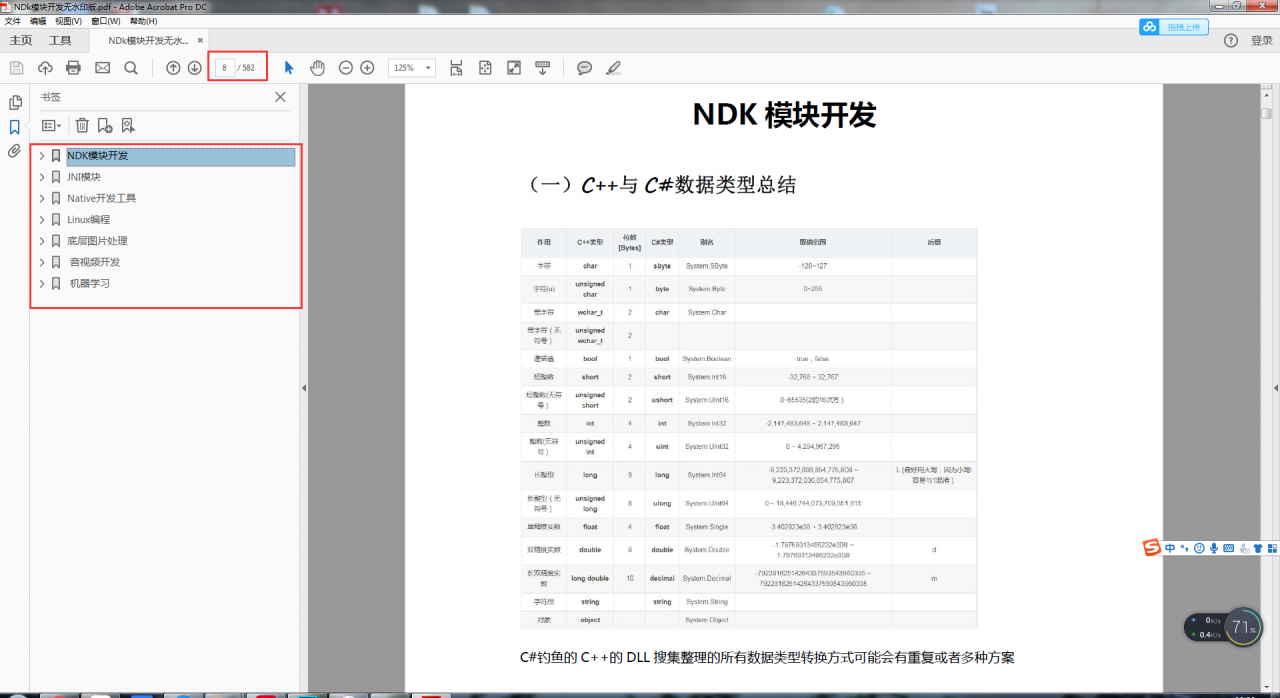Open the find text magnifier icon
This screenshot has width=1280, height=698.
click(131, 68)
